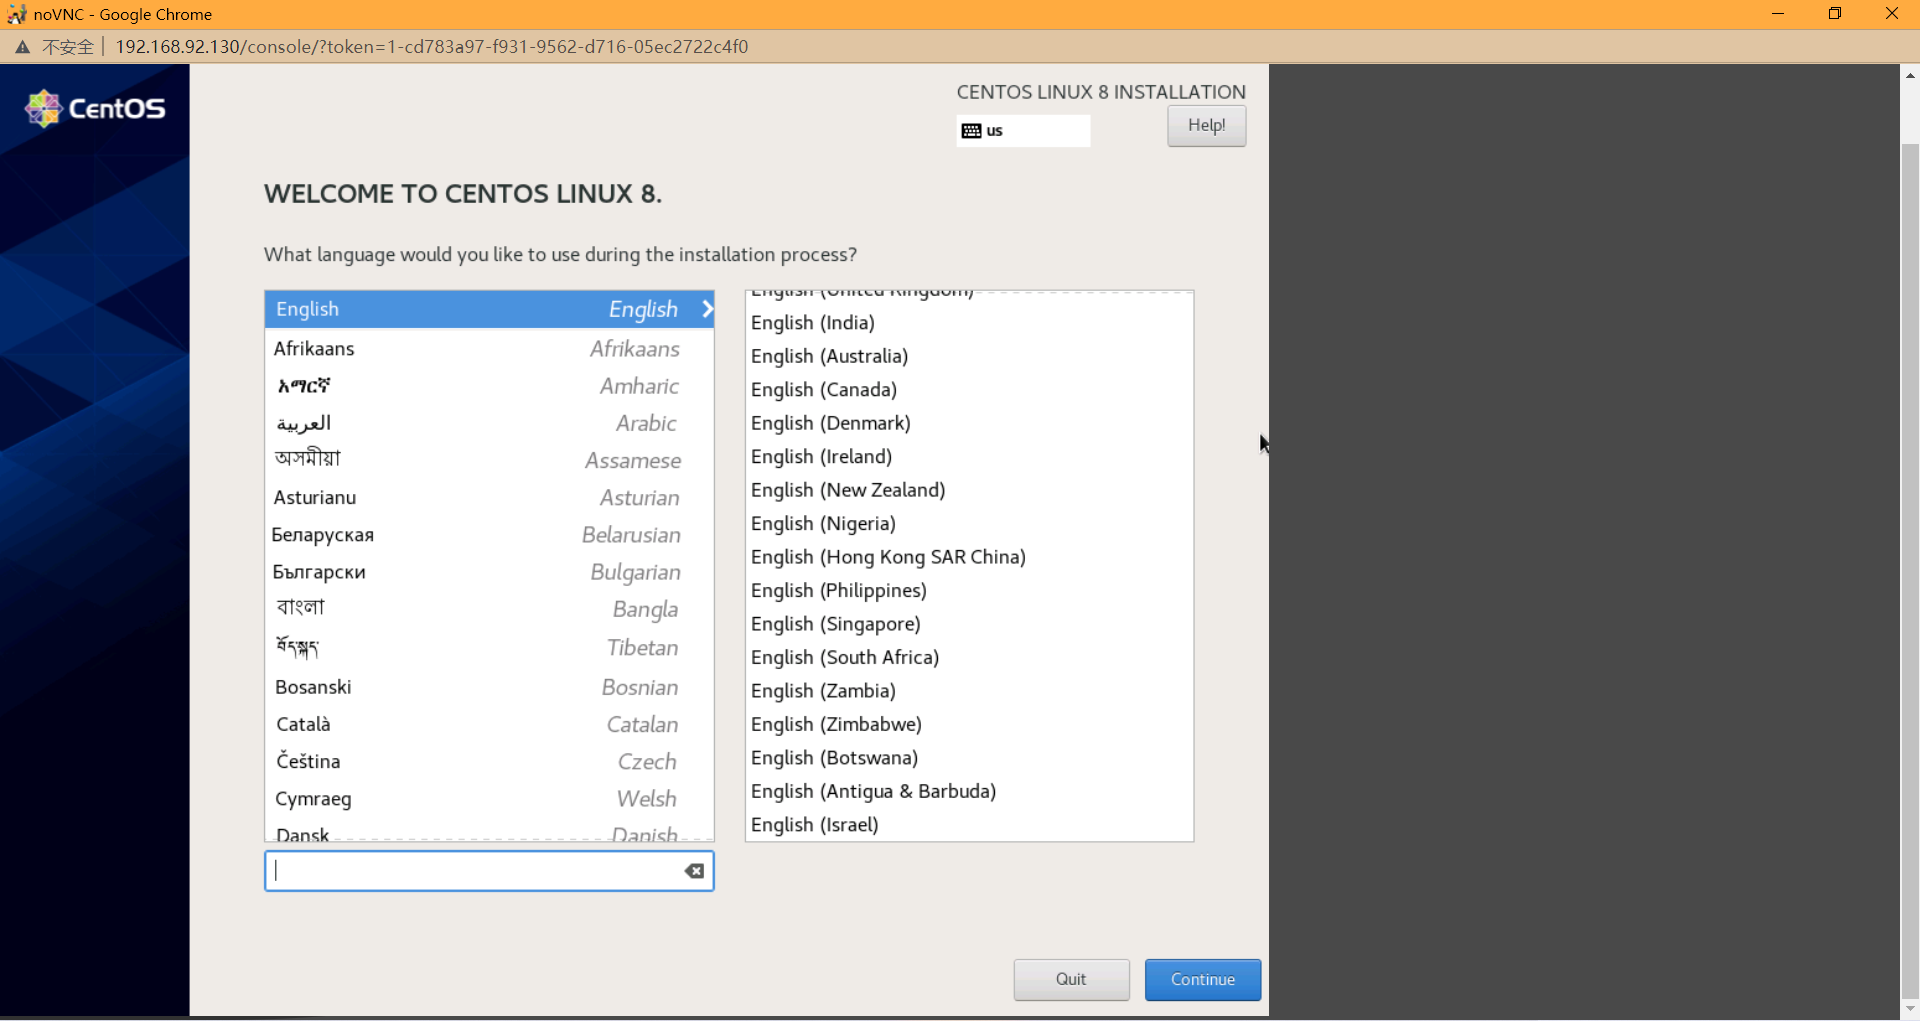Screen dimensions: 1920x1021
Task: Click the Help! button
Action: point(1206,126)
